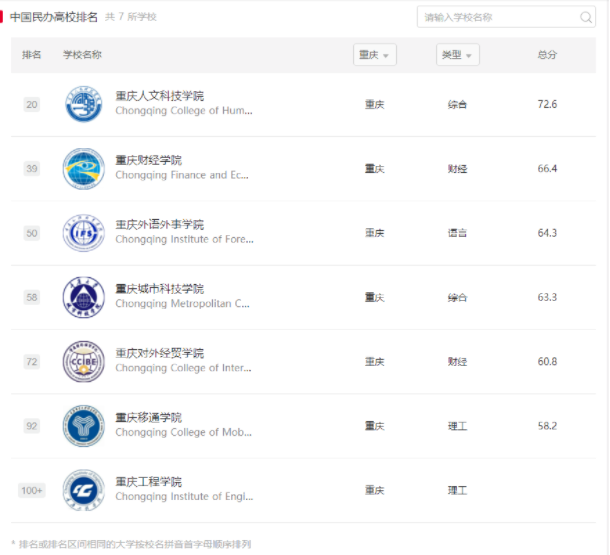
Task: Click the 重庆城市科技学院 school logo
Action: (x=84, y=297)
